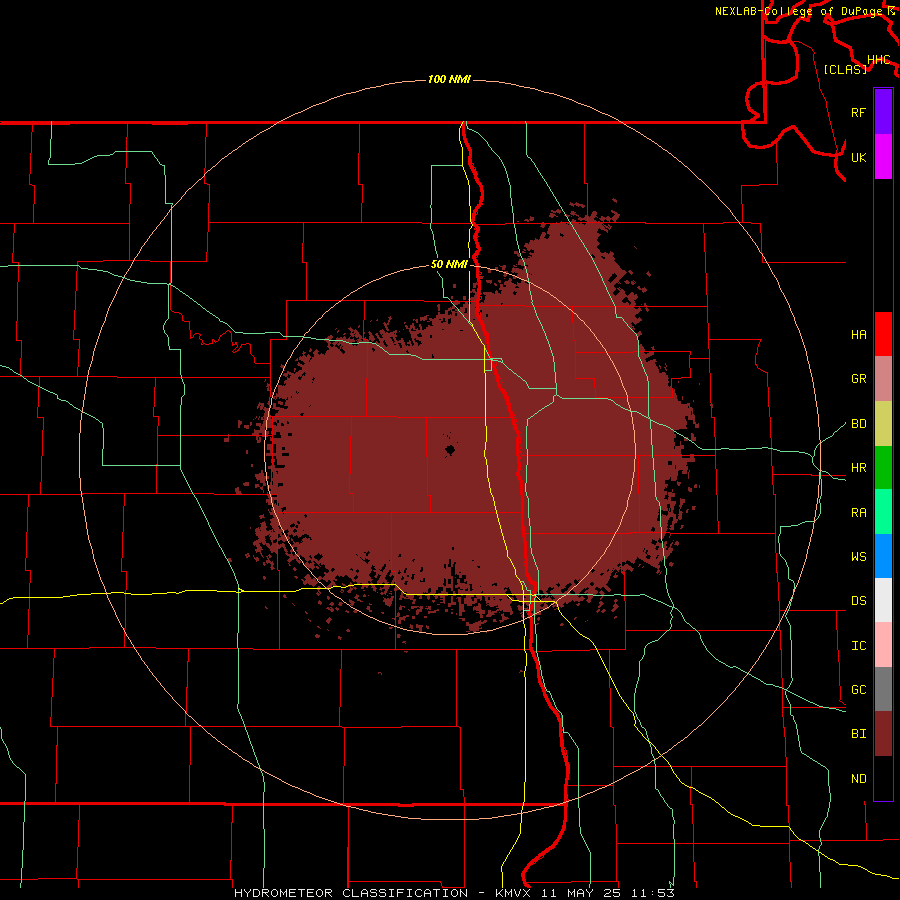Click the RF purple color swatch
900x900 pixels.
click(x=883, y=111)
